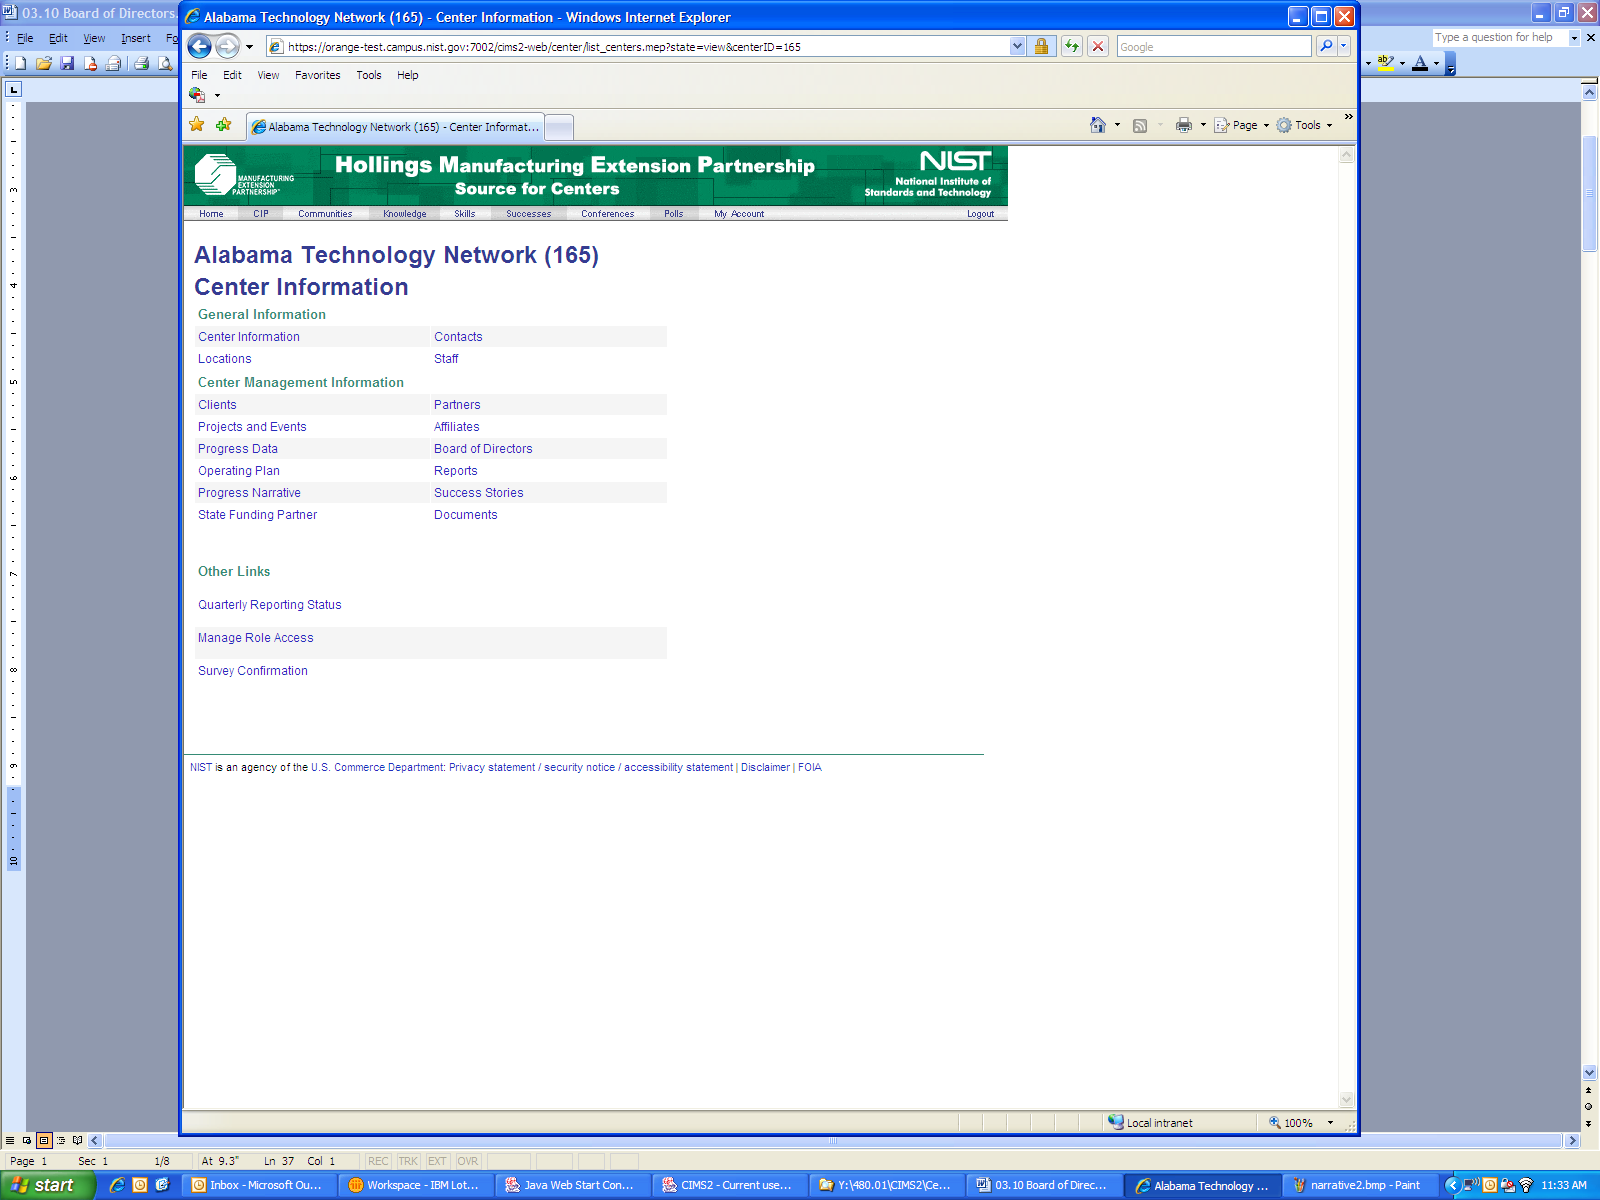Screen dimensions: 1600x1200
Task: Click the Add to Favorites star-plus icon
Action: point(224,125)
